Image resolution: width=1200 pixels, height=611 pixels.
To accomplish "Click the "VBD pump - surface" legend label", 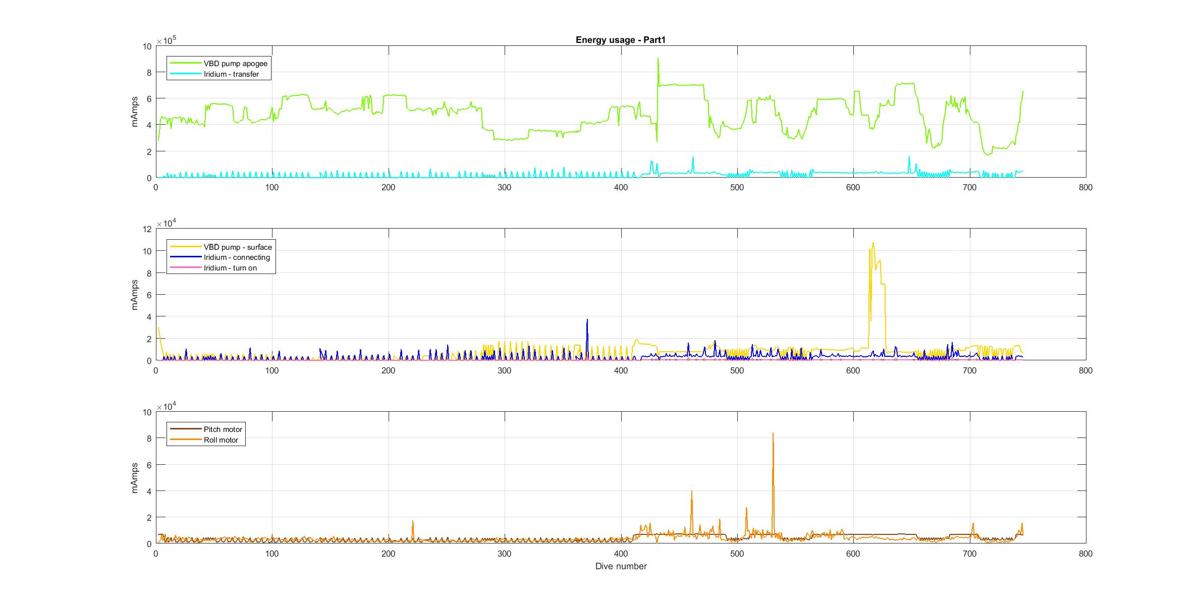I will click(x=237, y=247).
